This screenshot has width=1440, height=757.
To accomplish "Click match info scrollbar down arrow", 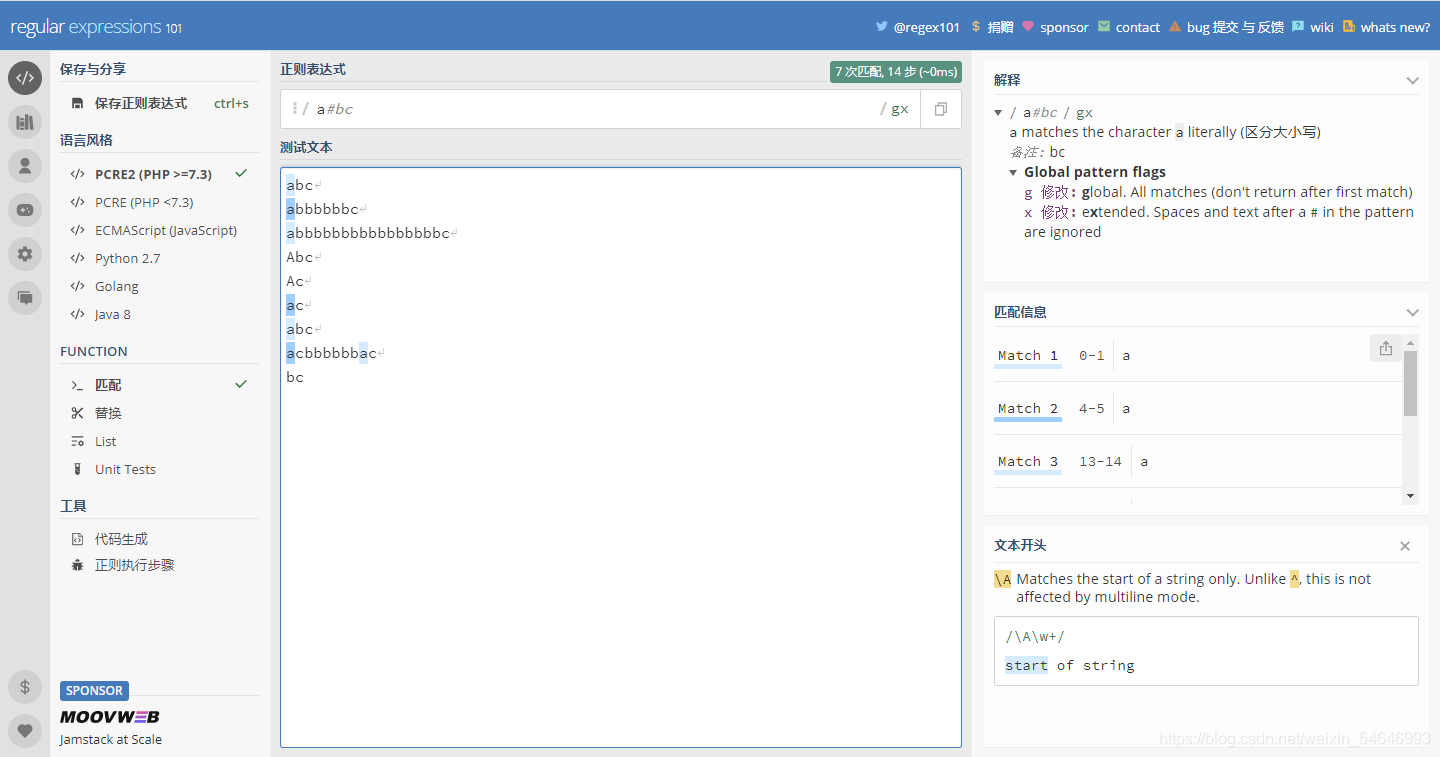I will (1410, 496).
